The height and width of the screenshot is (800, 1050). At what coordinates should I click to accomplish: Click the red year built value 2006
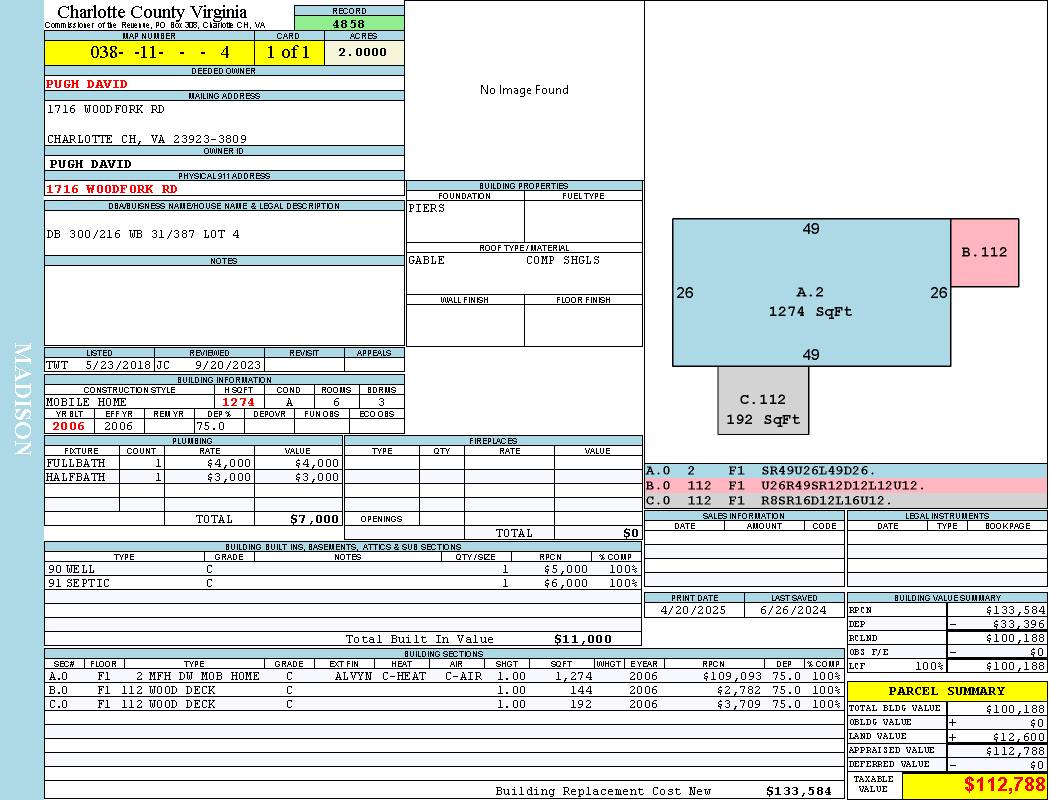70,426
